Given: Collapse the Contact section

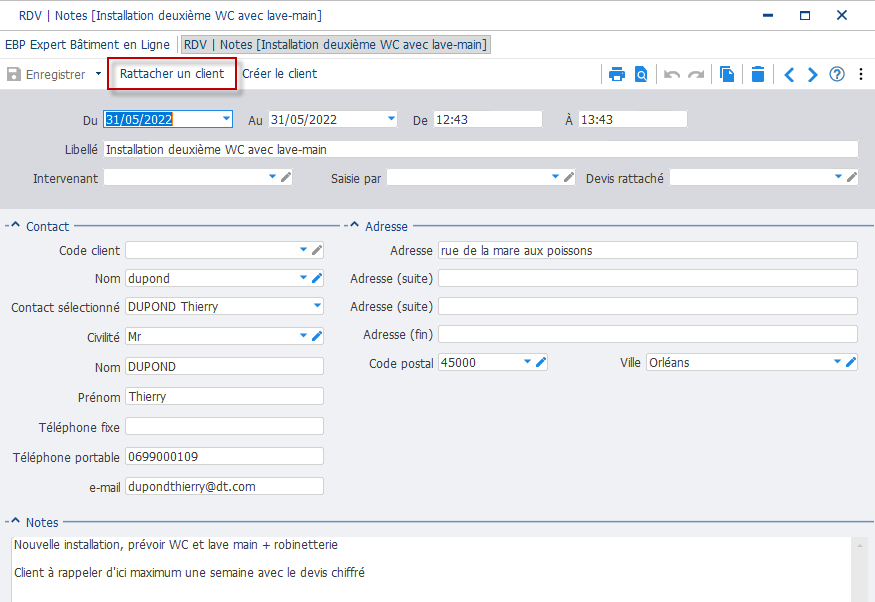Looking at the screenshot, I should pyautogui.click(x=16, y=225).
